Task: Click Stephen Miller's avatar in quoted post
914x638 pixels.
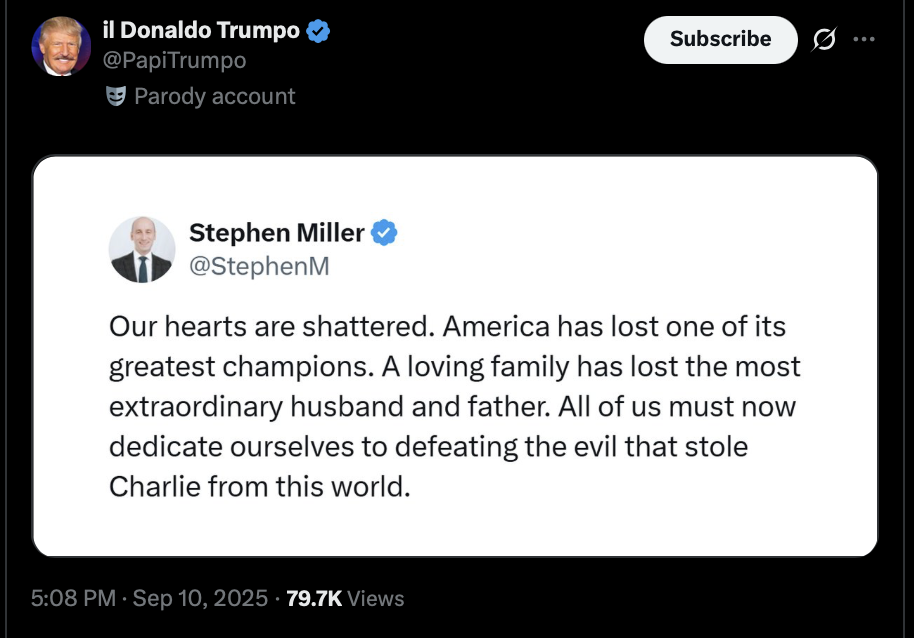Action: (141, 250)
